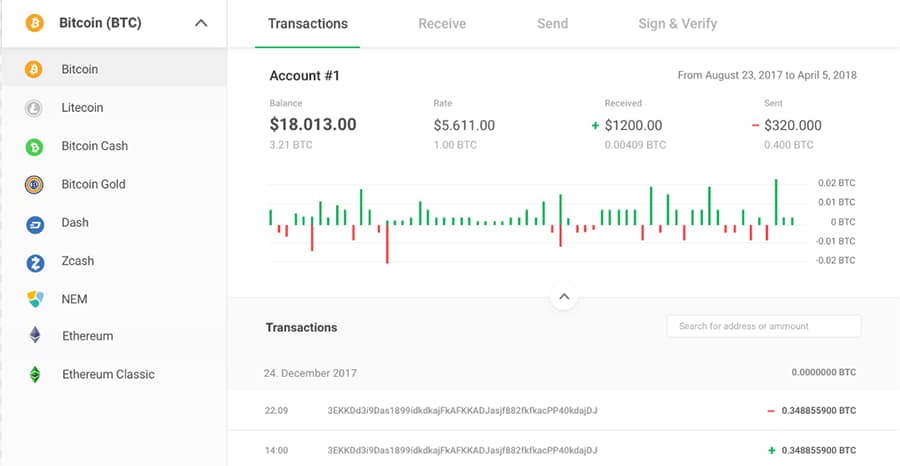This screenshot has height=466, width=900.
Task: Select the Zcash icon
Action: click(34, 262)
